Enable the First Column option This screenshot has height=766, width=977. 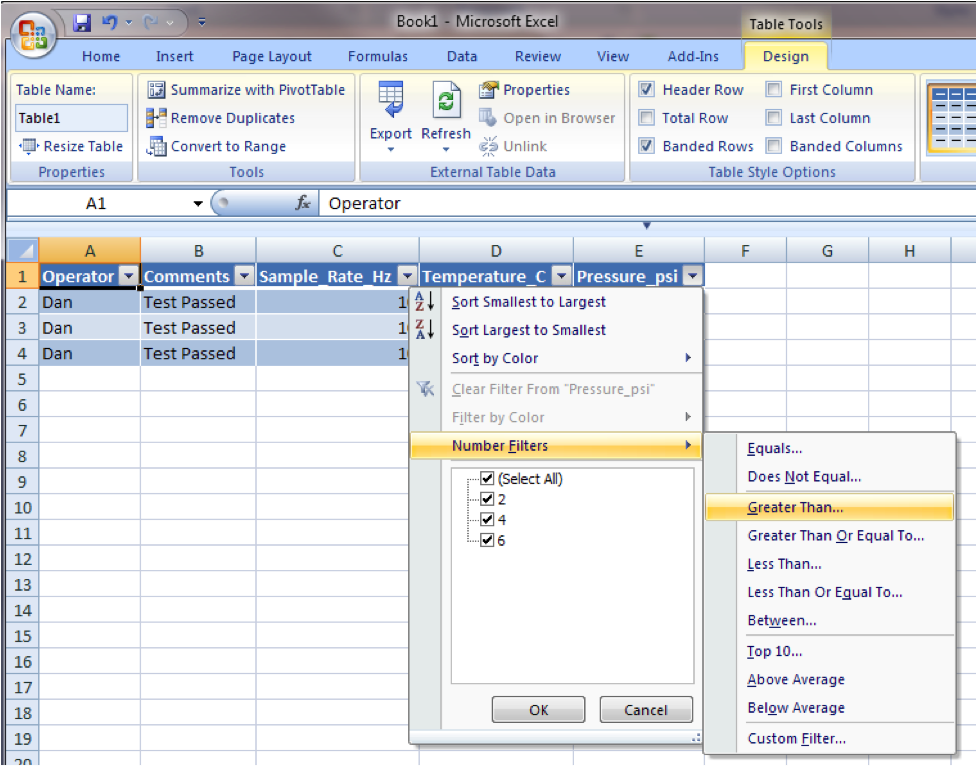coord(774,89)
